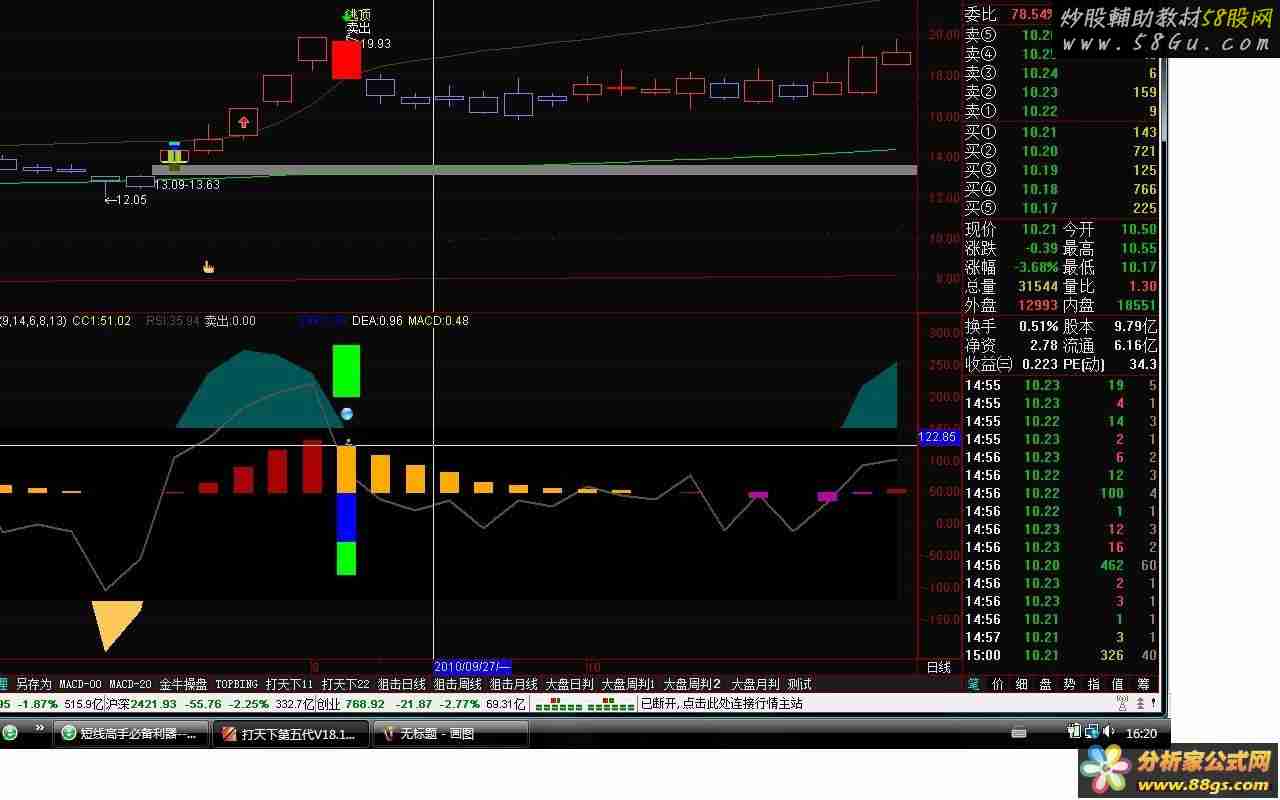Select the 值 tab in the quote panel
The image size is (1280, 800).
[x=1118, y=684]
